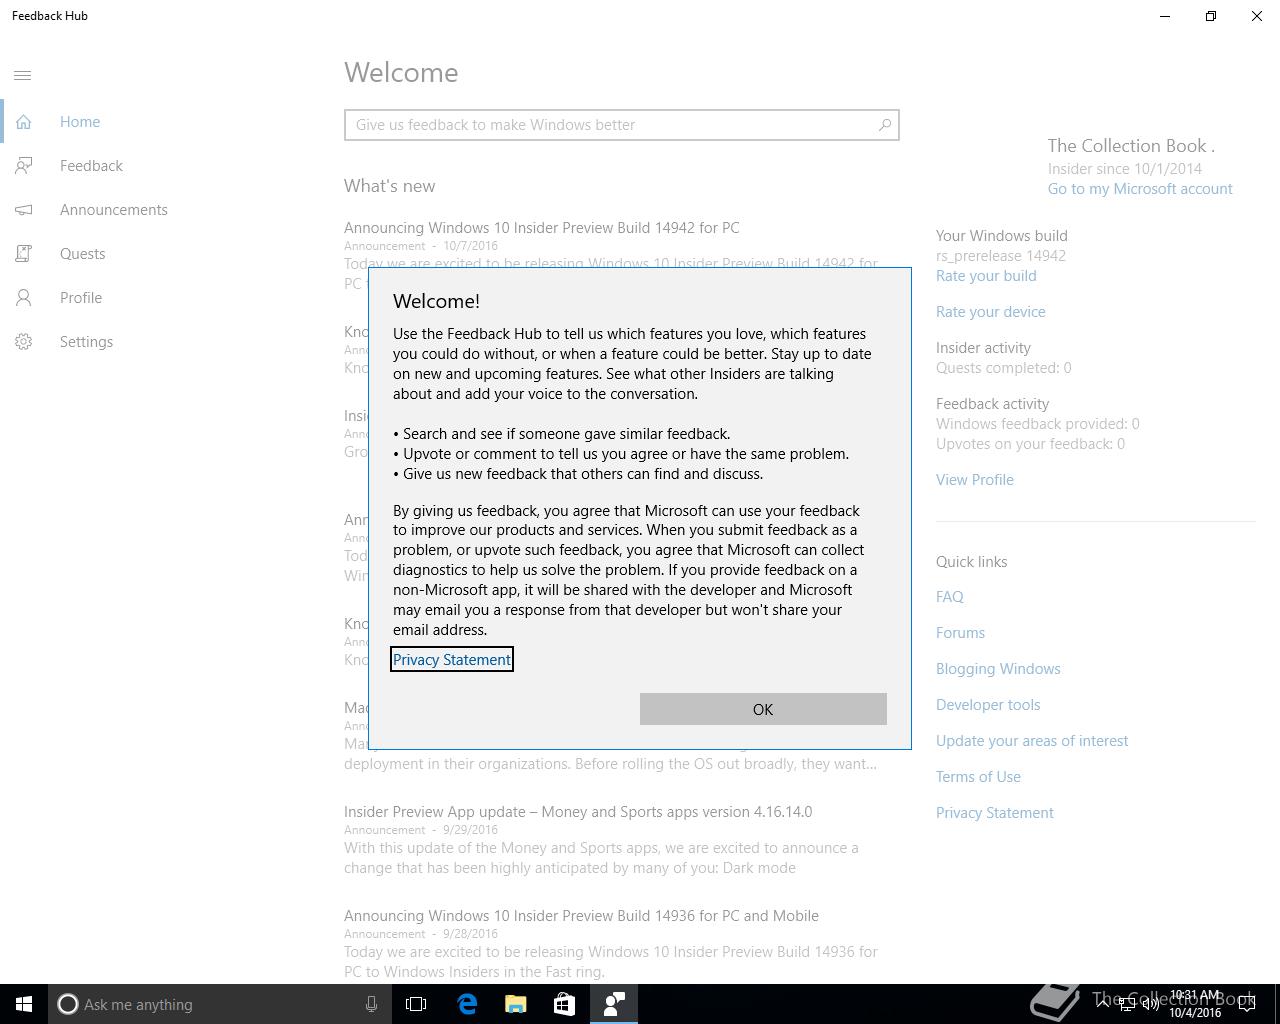1280x1024 pixels.
Task: Open the Feedback icon in sidebar
Action: 23,166
